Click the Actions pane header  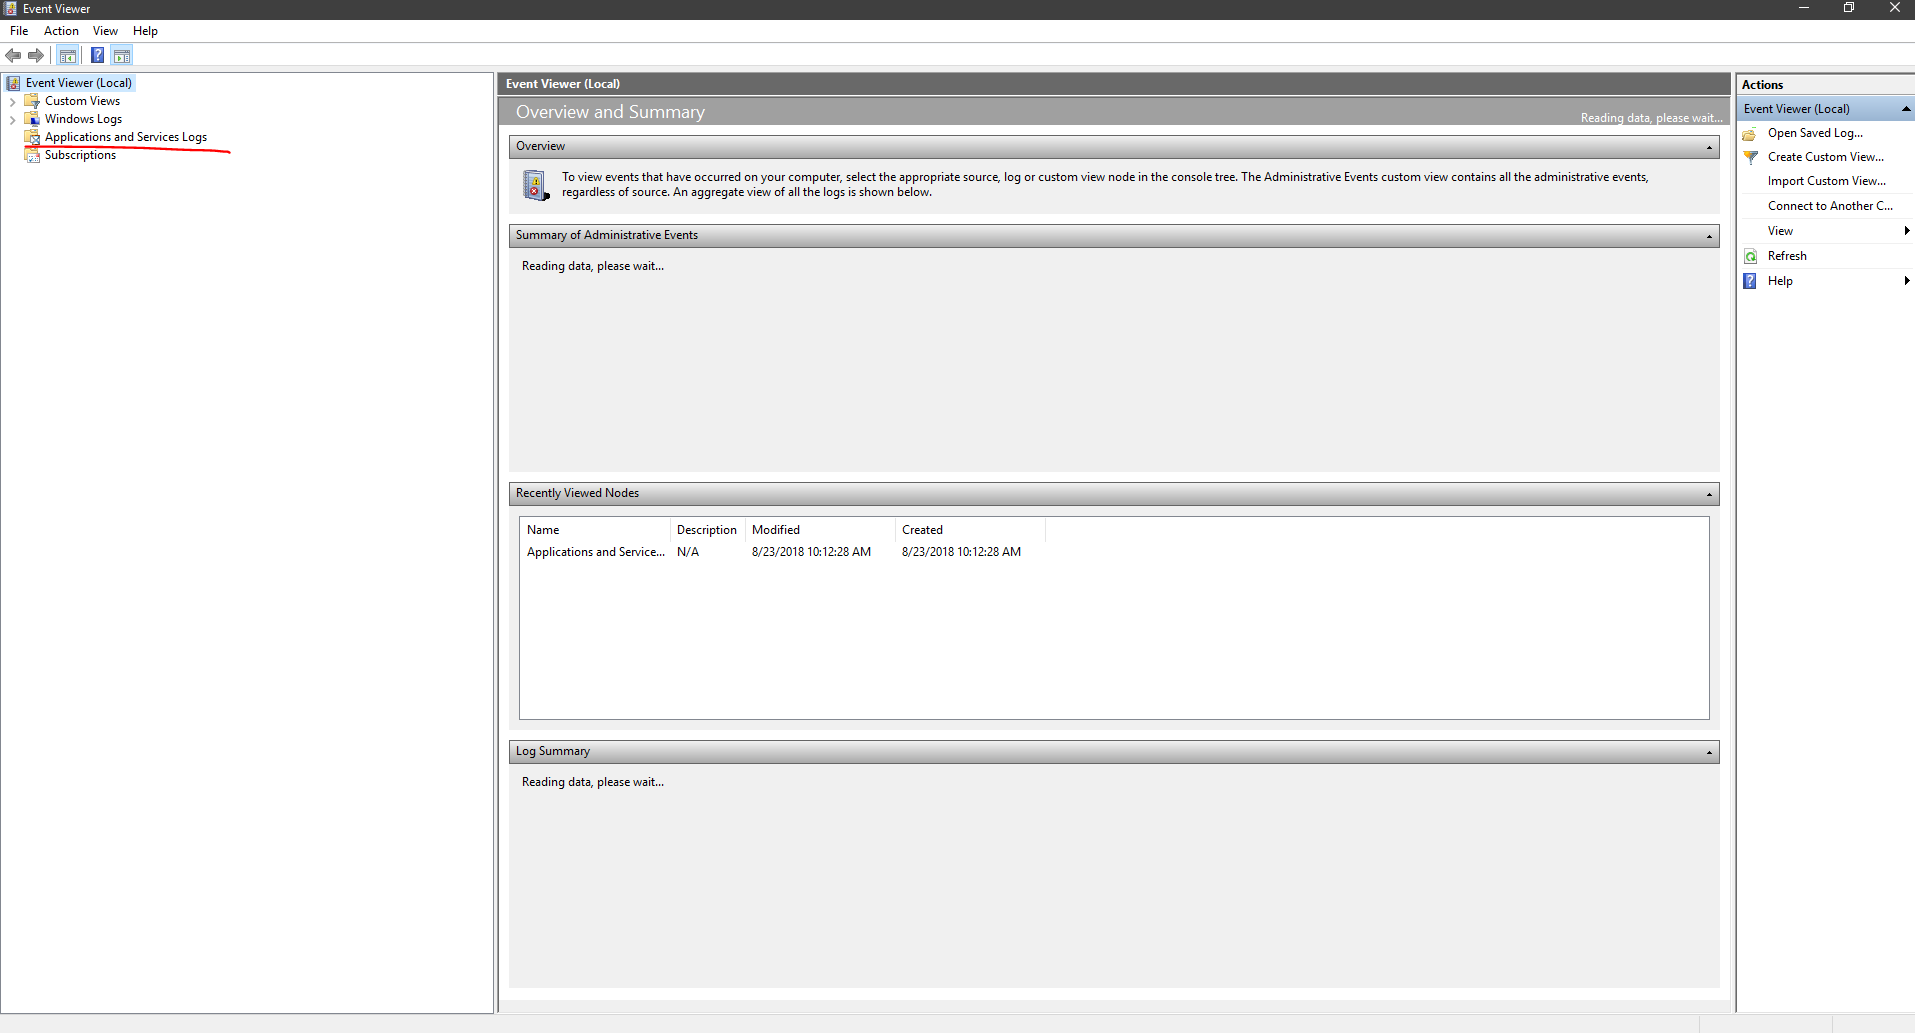(x=1825, y=85)
